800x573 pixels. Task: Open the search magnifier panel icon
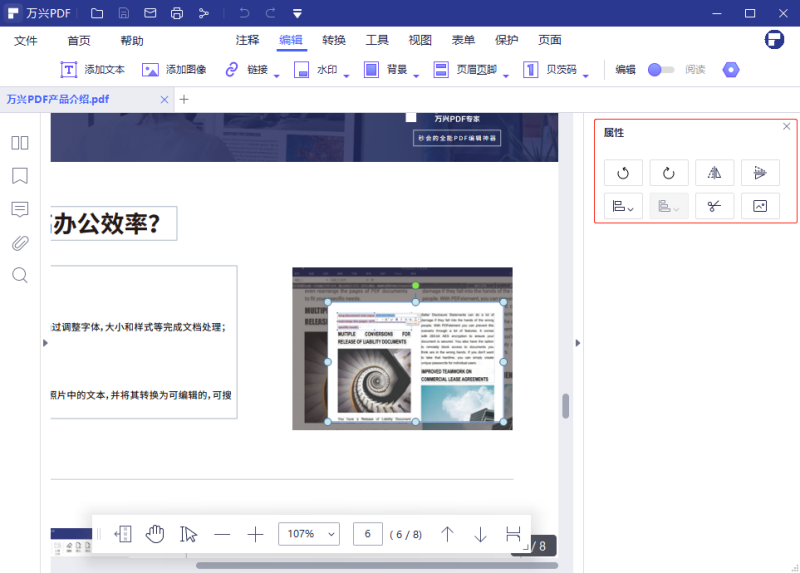(x=20, y=276)
